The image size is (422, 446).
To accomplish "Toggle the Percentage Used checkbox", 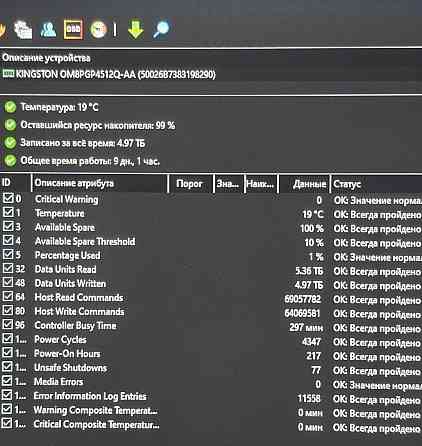I will click(7, 254).
